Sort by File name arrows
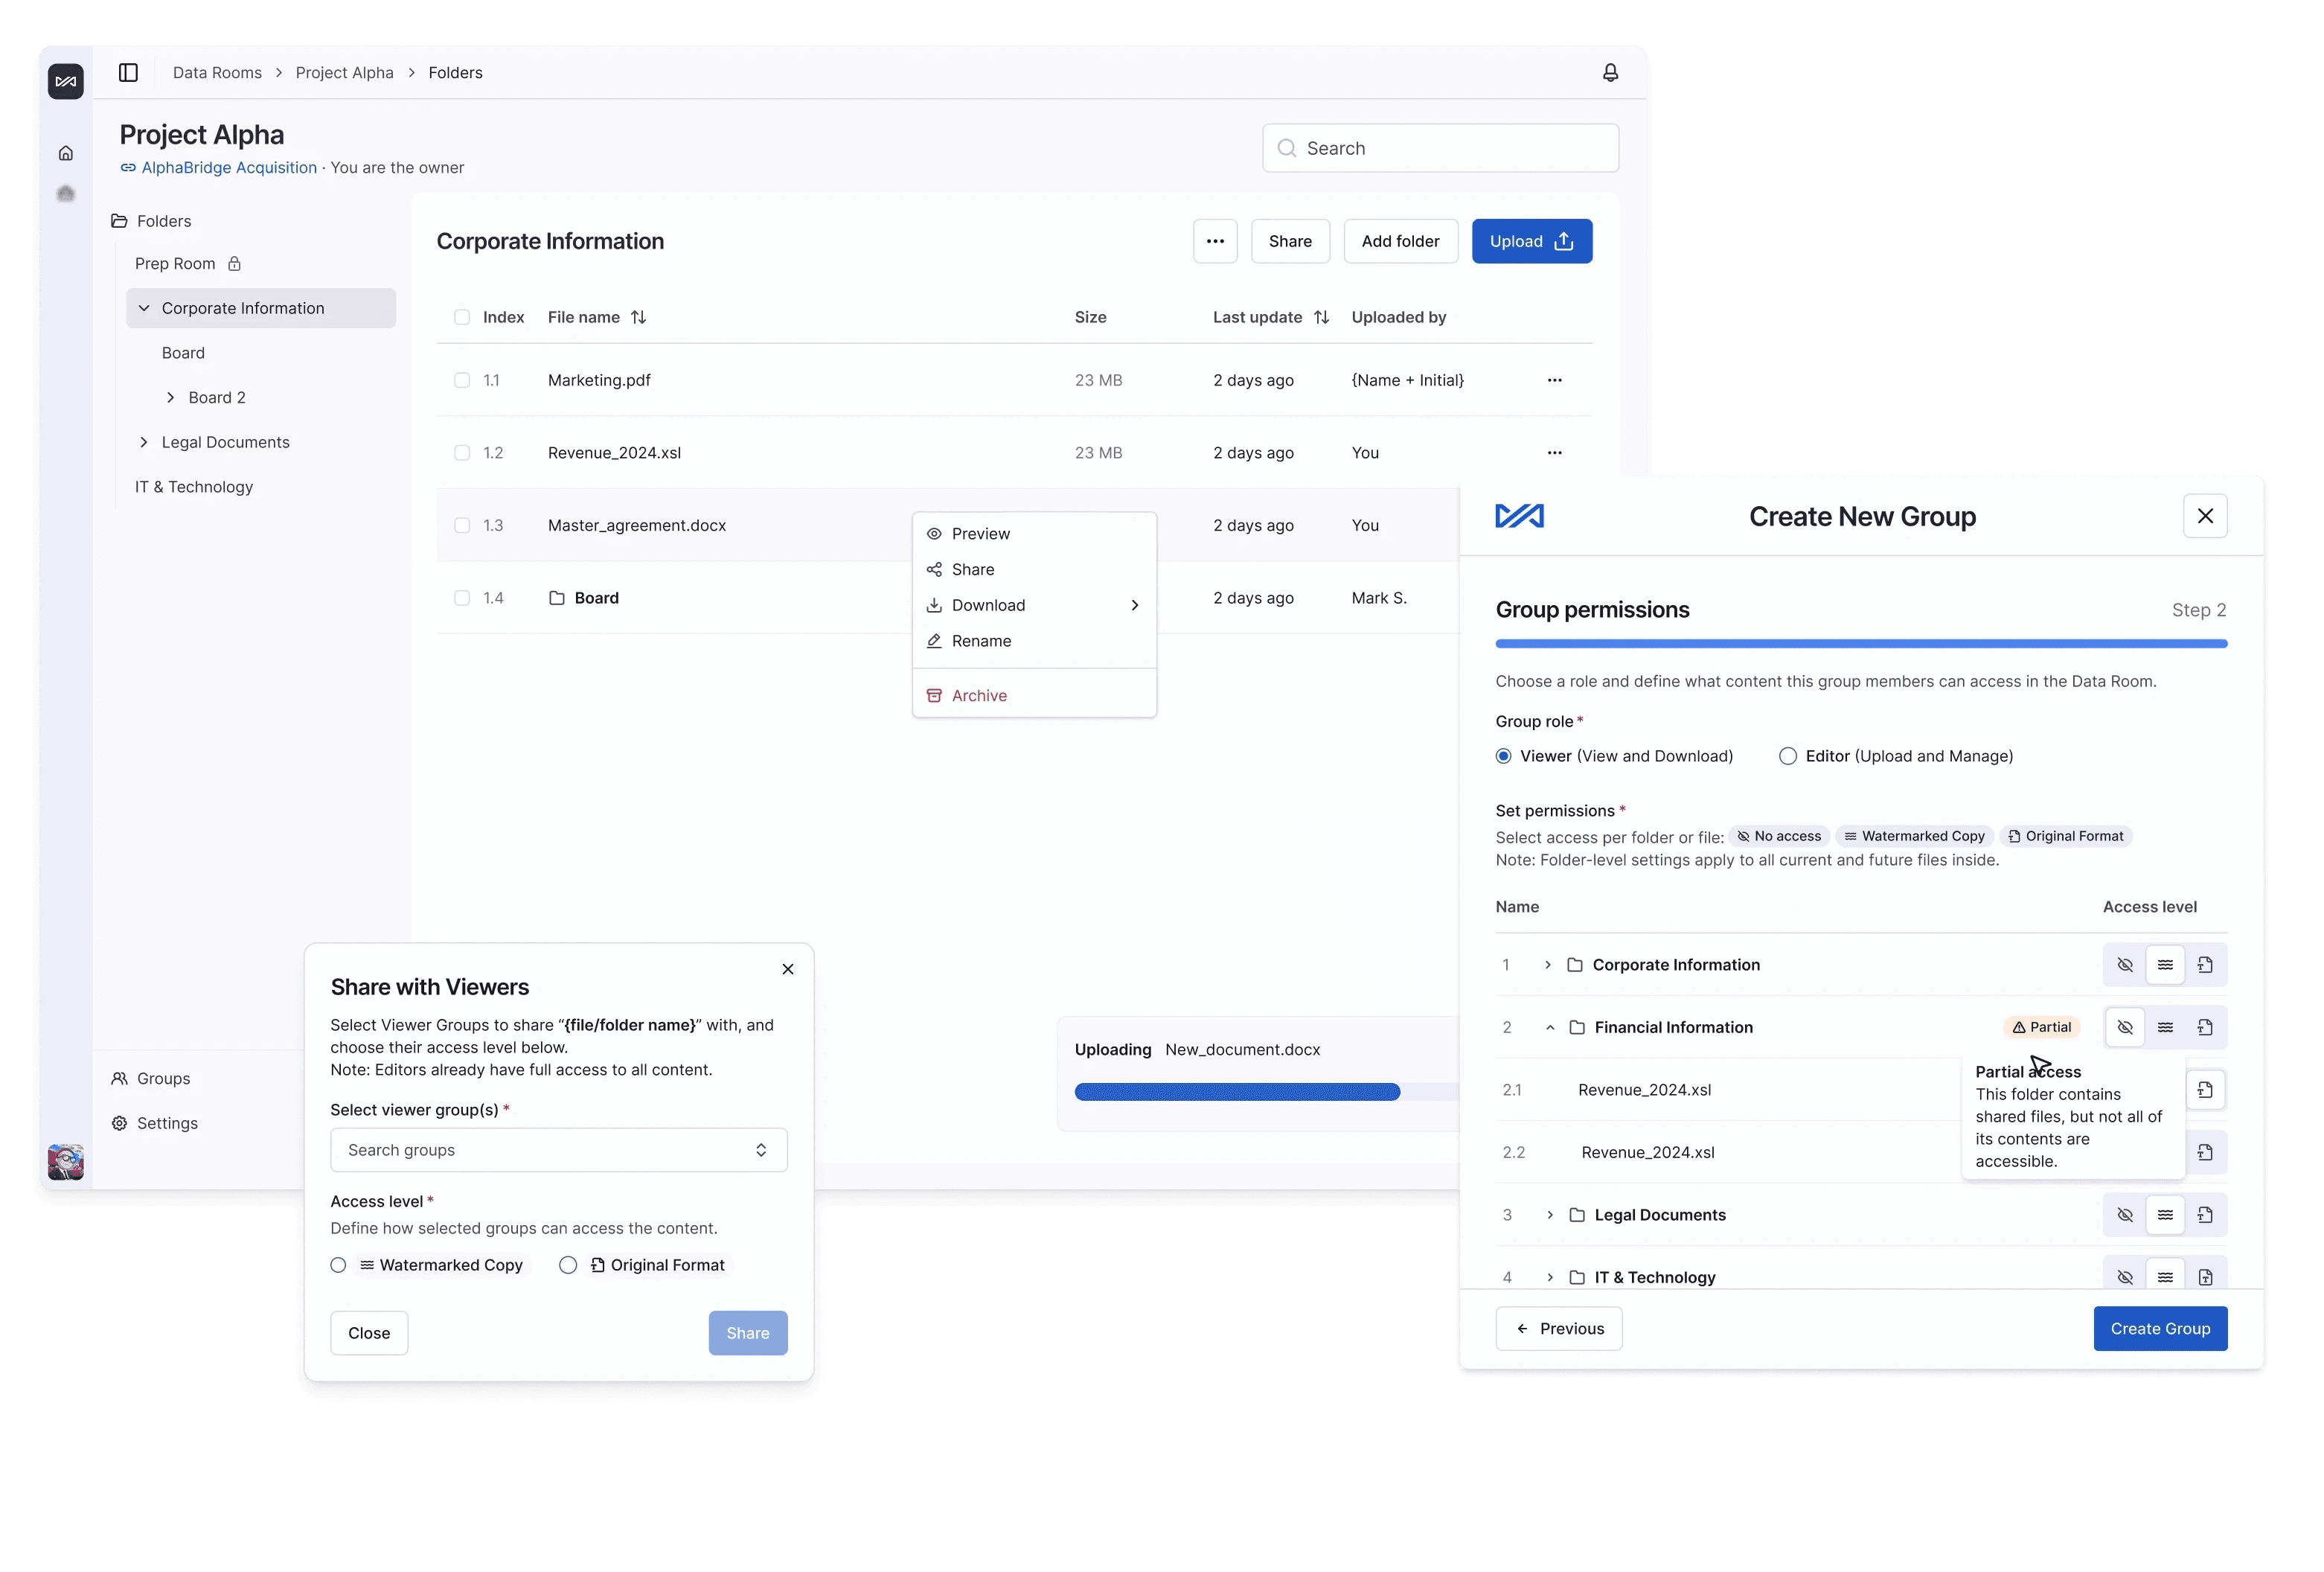The width and height of the screenshot is (2324, 1572). [638, 317]
